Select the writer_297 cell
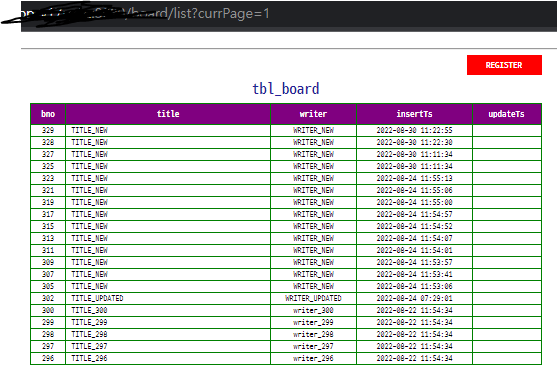 tap(313, 346)
